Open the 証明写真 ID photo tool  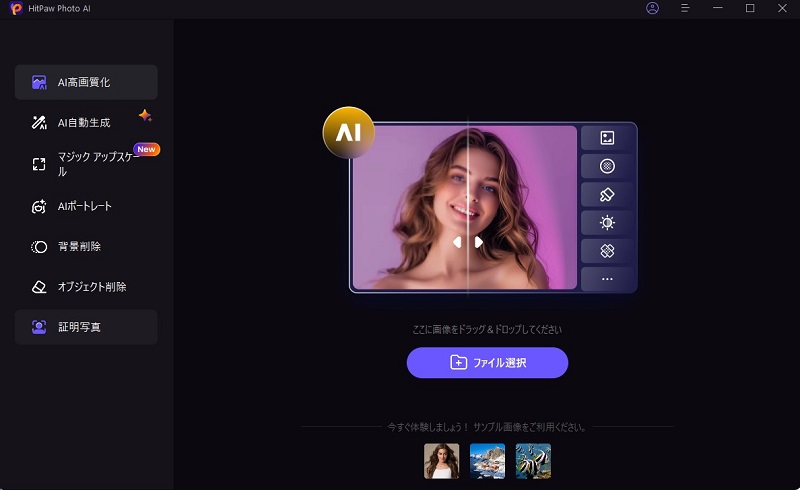click(86, 327)
